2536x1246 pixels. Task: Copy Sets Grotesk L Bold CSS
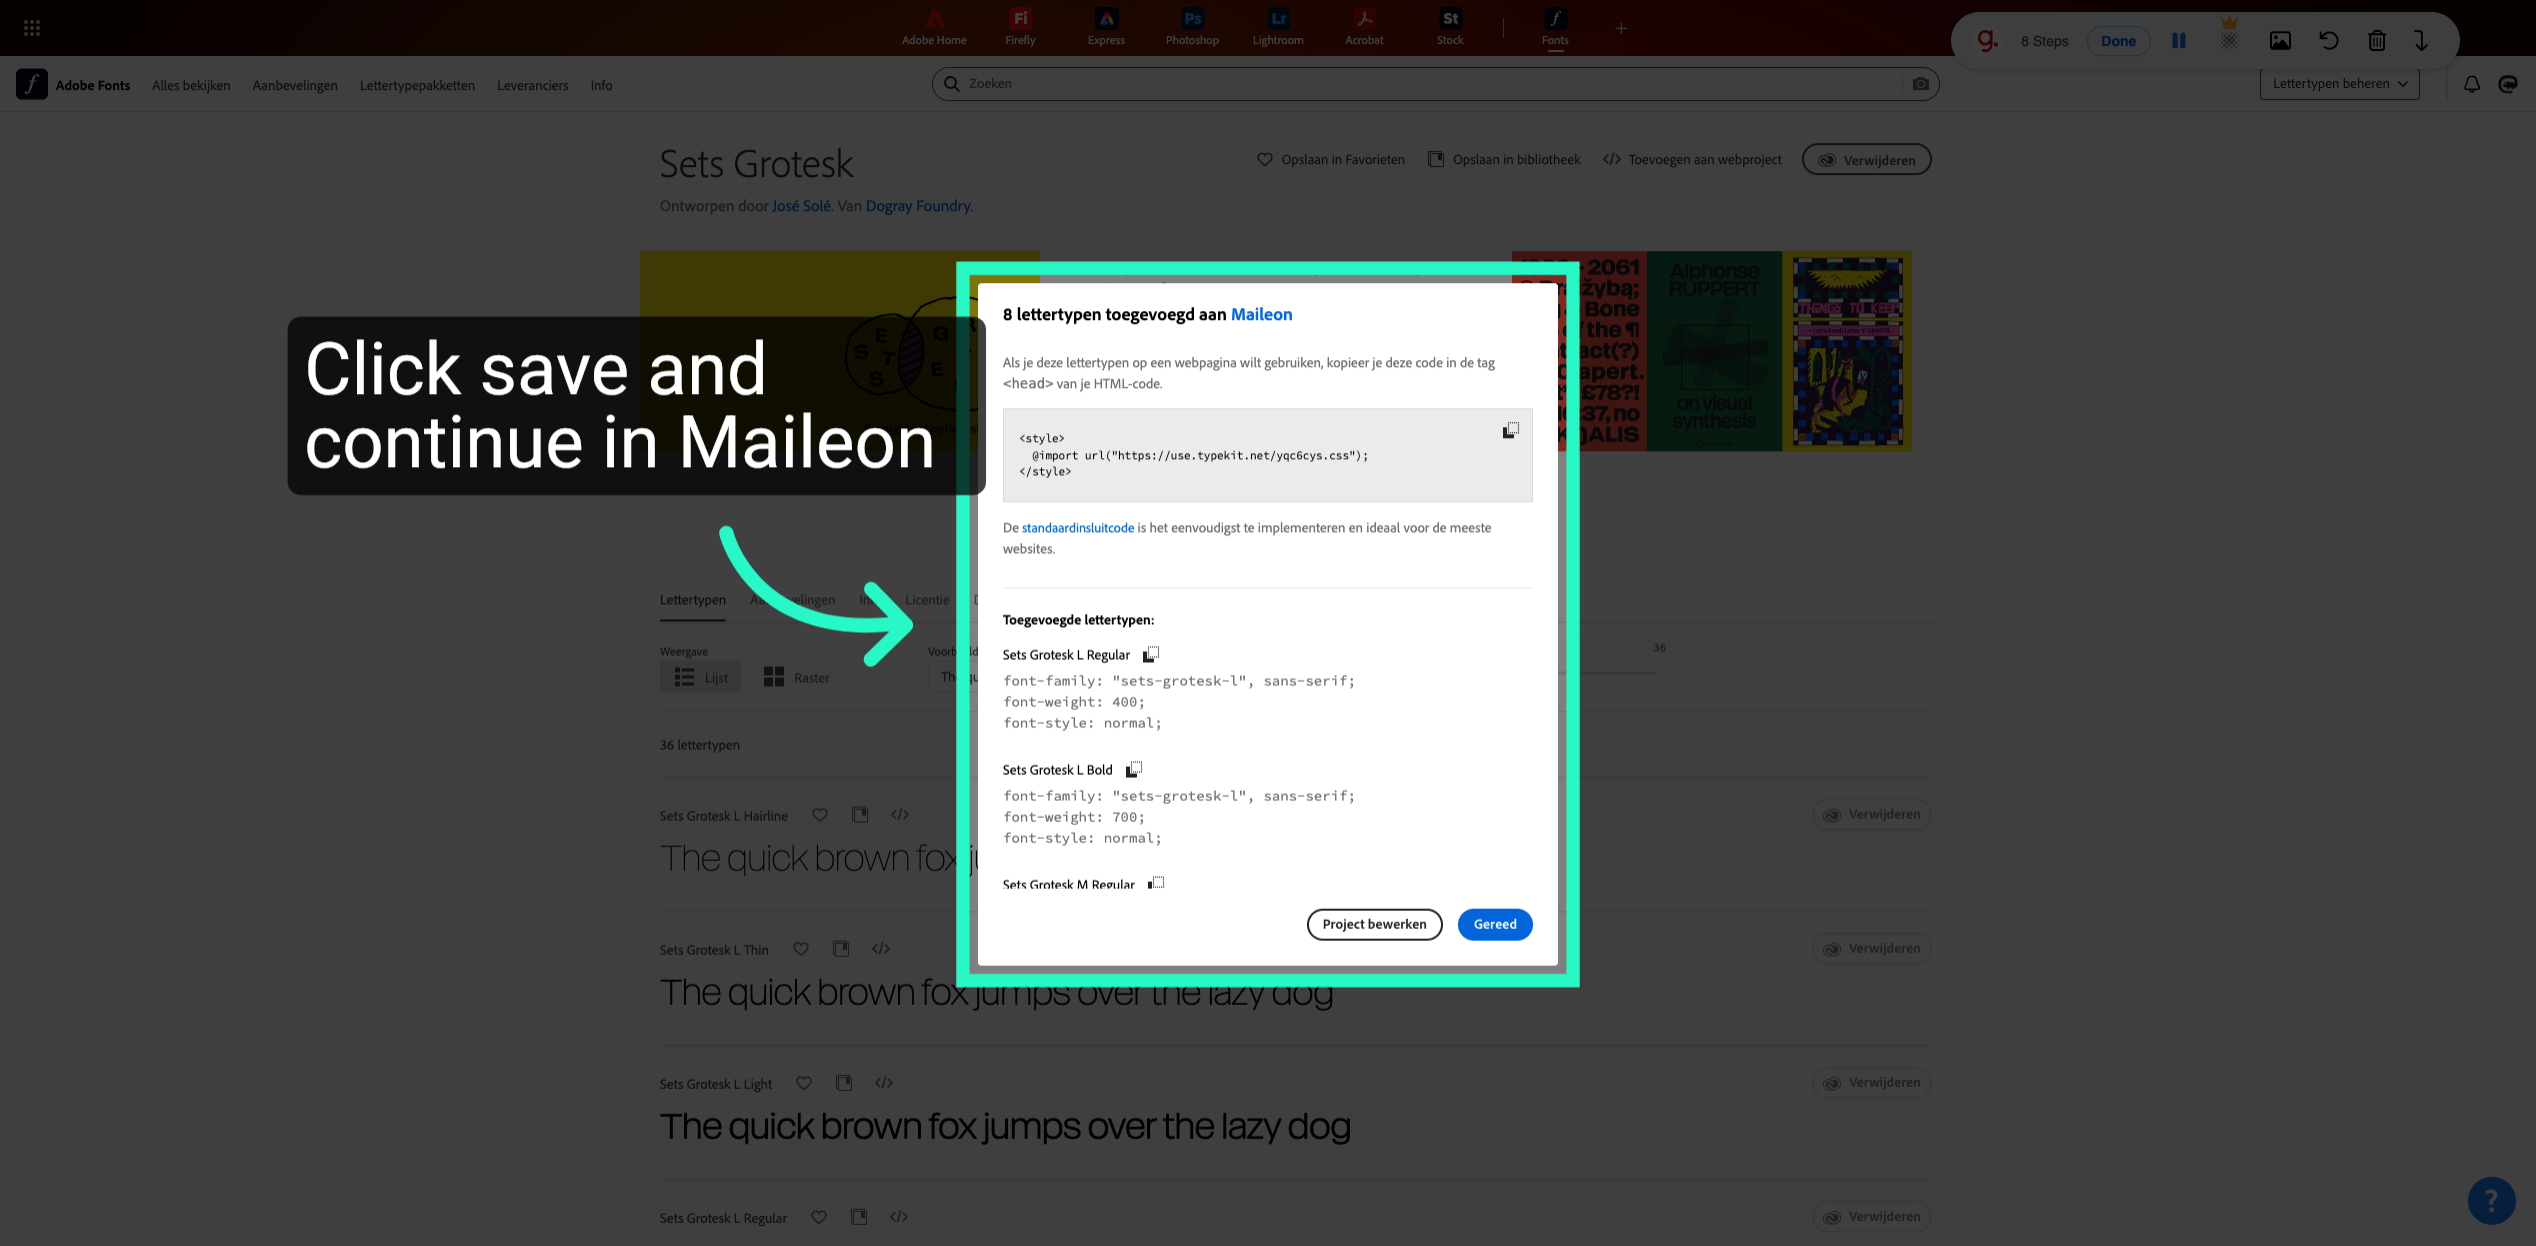[1134, 769]
